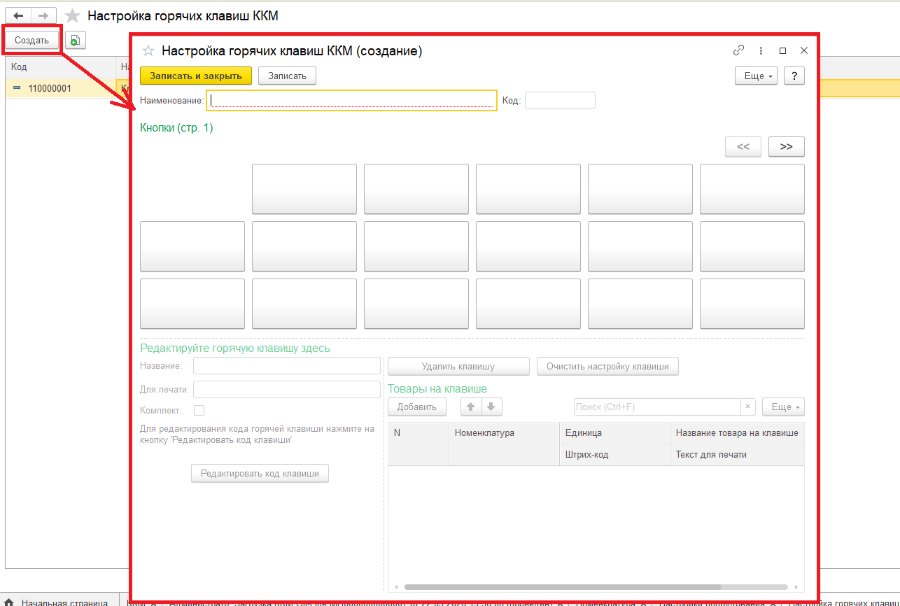The height and width of the screenshot is (606, 900).
Task: Go forward with the right arrow button
Action: point(43,15)
